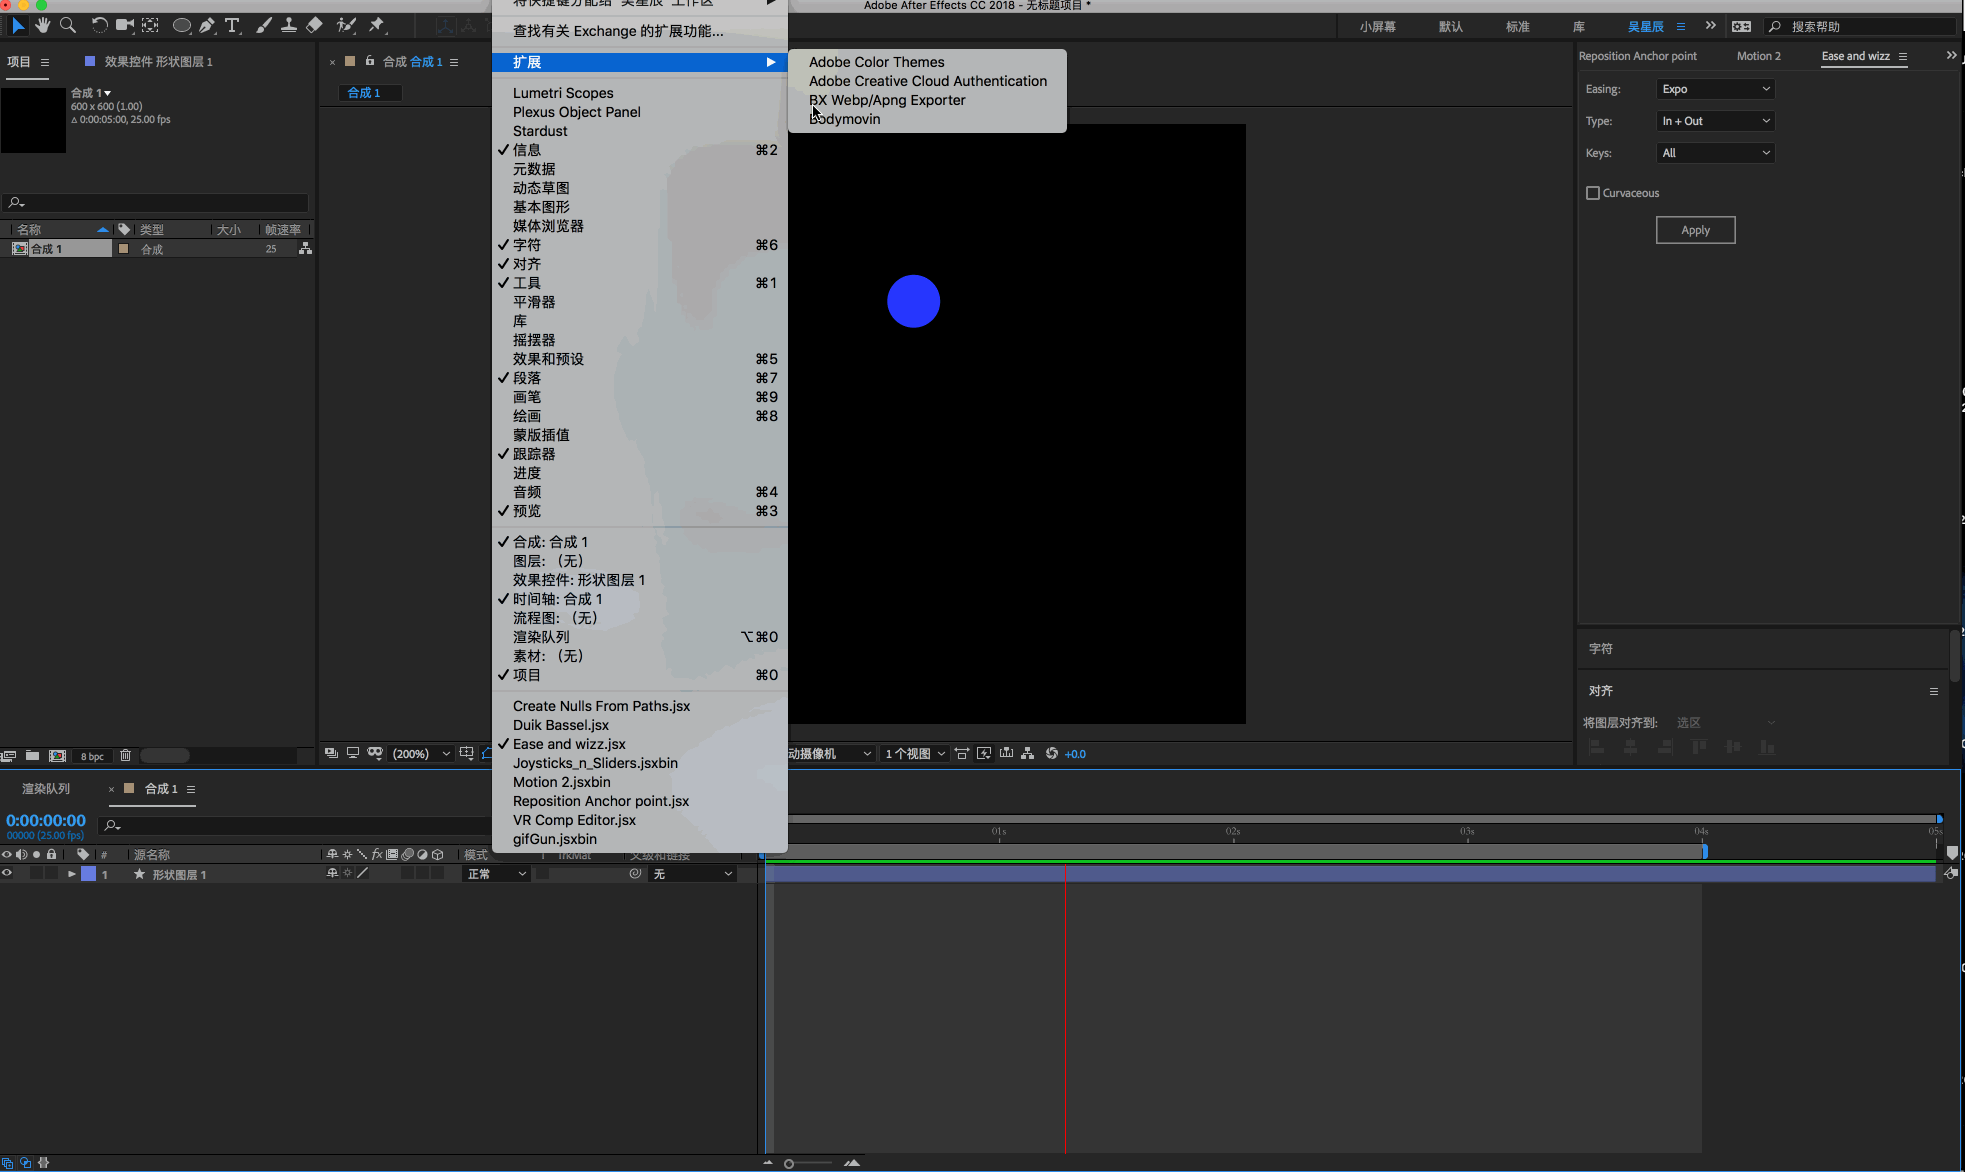
Task: Click the timeline zoom slider
Action: [789, 1163]
